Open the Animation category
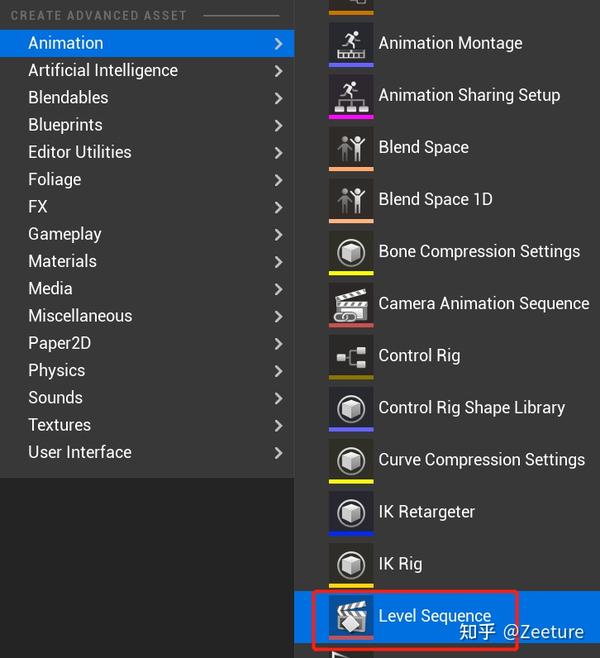The image size is (600, 658). coord(66,43)
